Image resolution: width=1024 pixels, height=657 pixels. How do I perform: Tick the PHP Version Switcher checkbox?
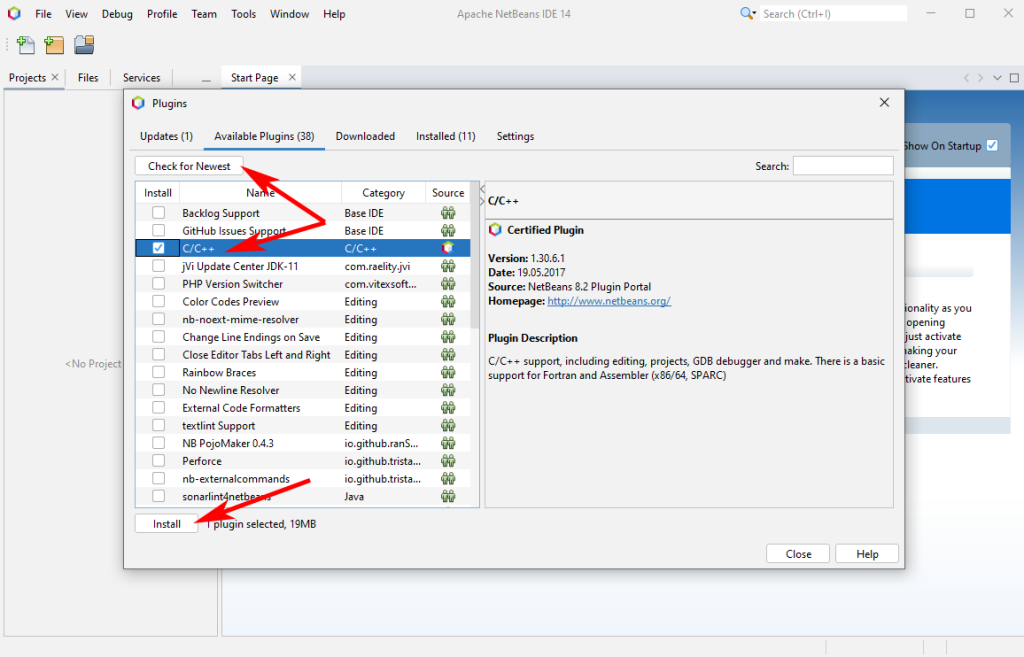coord(159,283)
